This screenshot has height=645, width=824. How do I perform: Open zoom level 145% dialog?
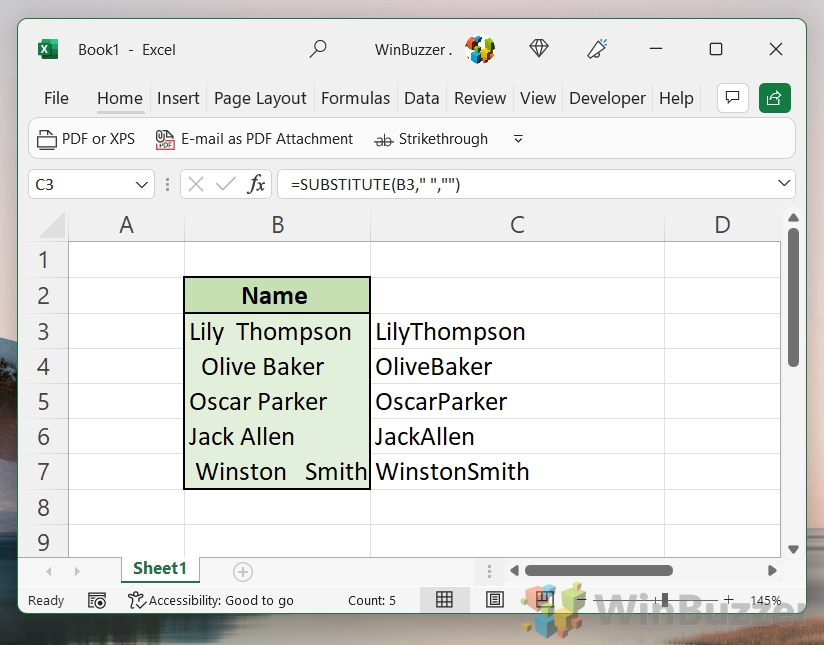click(x=766, y=600)
